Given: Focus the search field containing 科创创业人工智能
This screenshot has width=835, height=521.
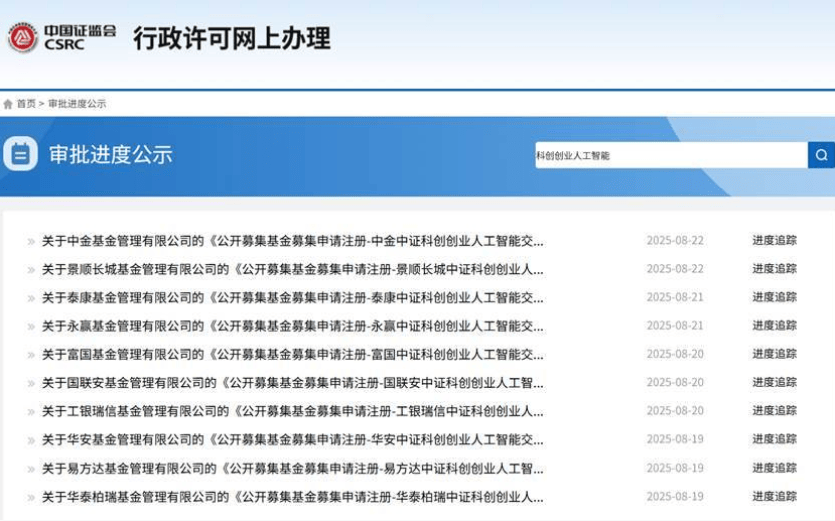Looking at the screenshot, I should click(672, 155).
